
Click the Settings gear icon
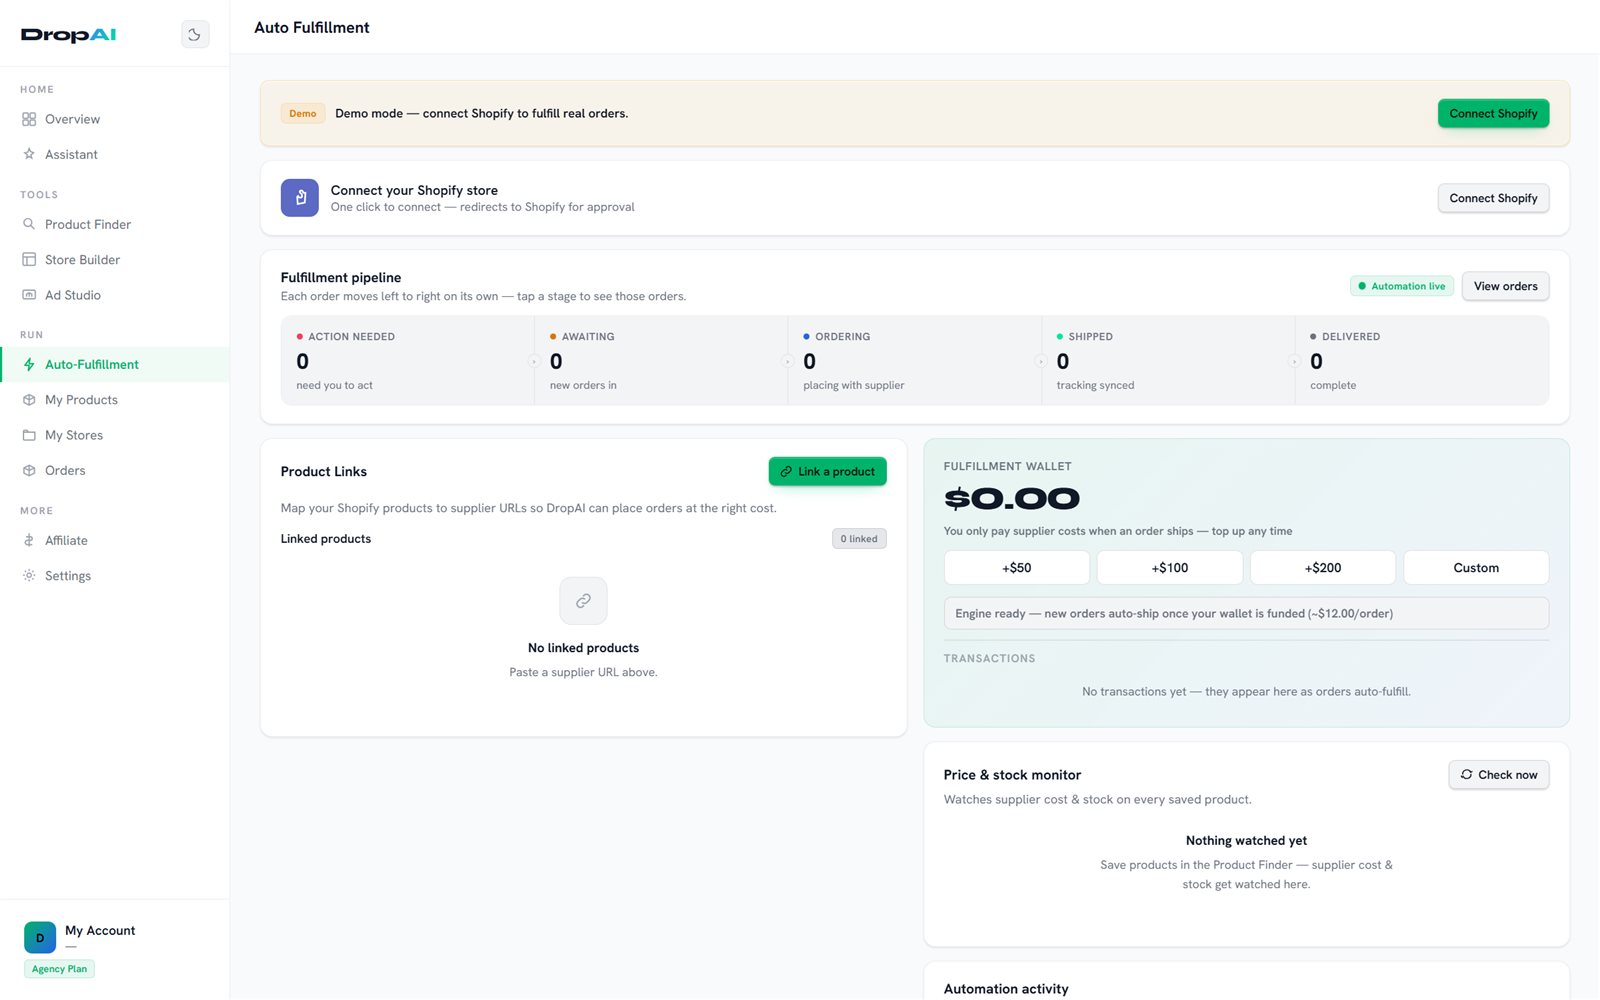click(x=29, y=576)
